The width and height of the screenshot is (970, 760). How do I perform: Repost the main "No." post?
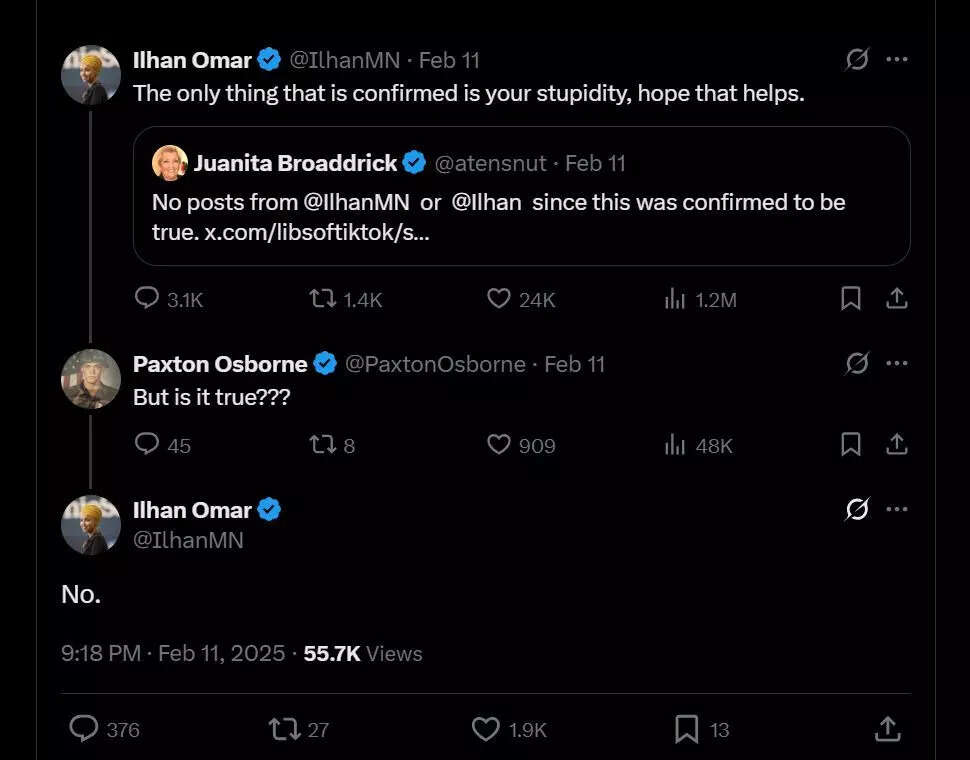(285, 729)
